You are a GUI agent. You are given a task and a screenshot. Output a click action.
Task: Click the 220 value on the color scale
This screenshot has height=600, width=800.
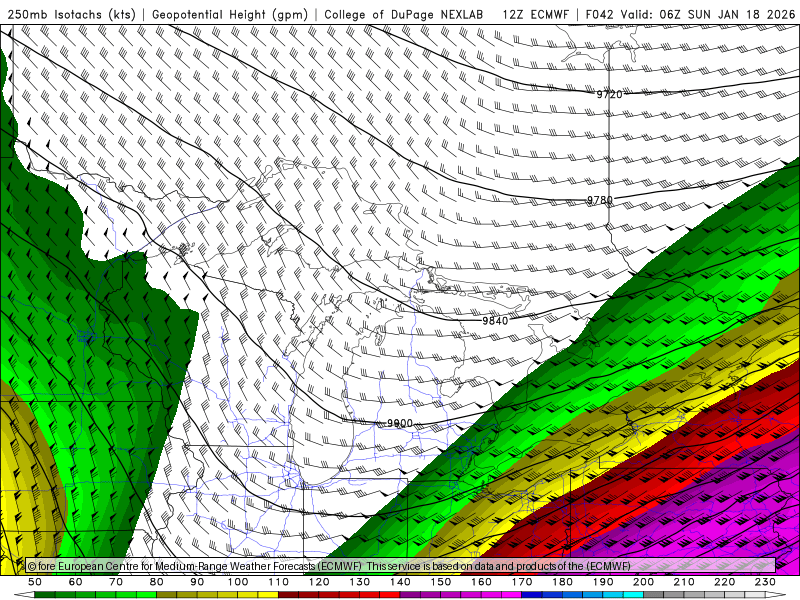point(725,582)
